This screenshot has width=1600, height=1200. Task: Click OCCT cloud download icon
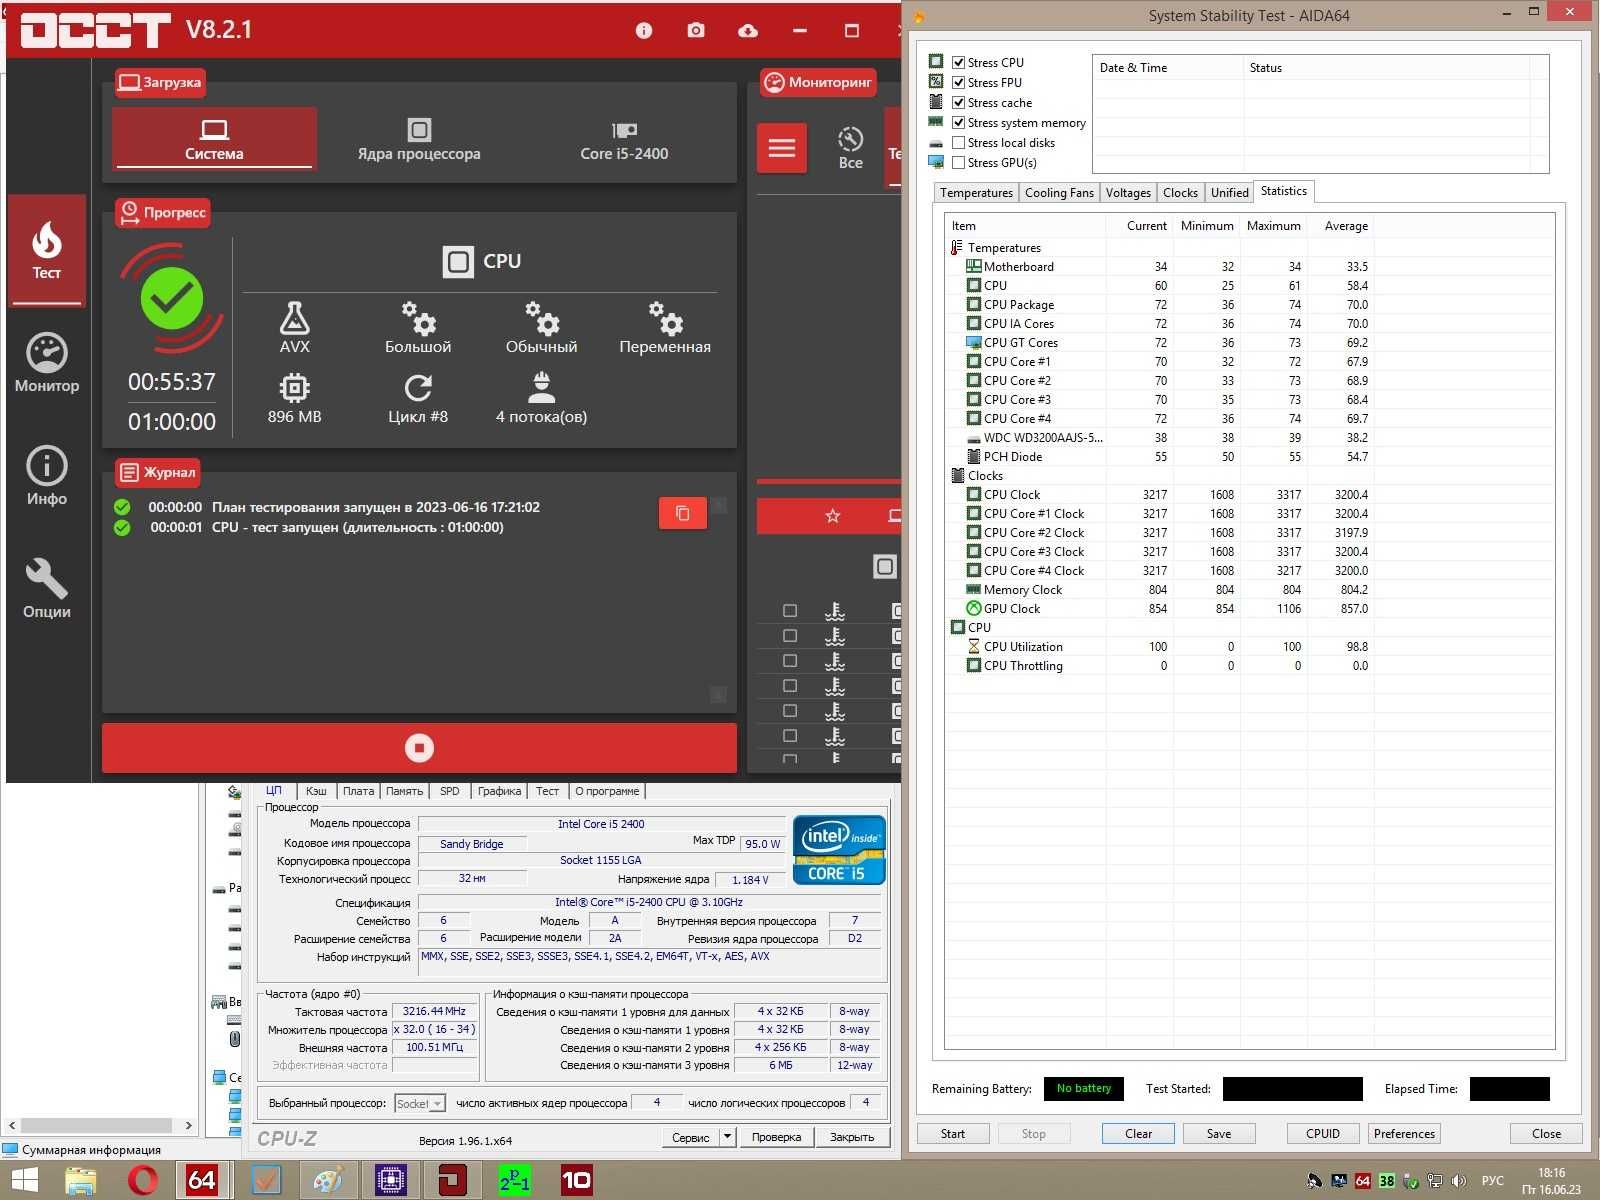pyautogui.click(x=747, y=30)
